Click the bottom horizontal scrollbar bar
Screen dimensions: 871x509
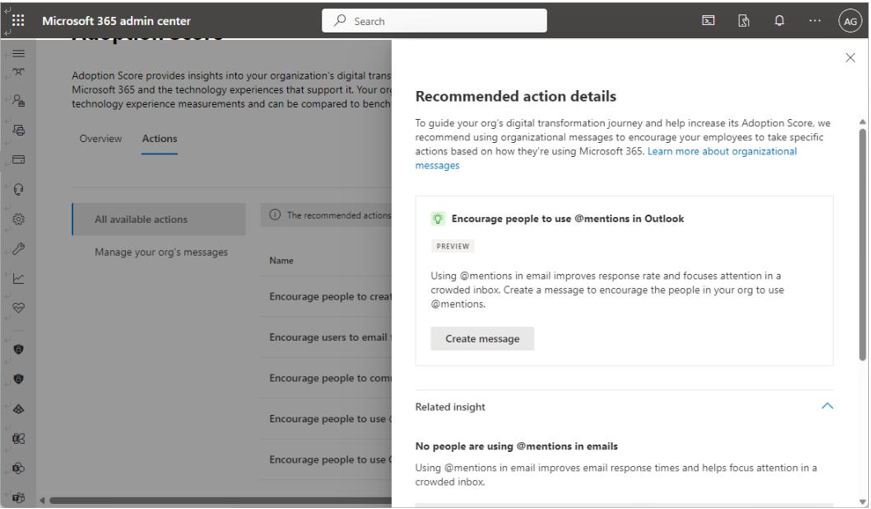point(221,500)
